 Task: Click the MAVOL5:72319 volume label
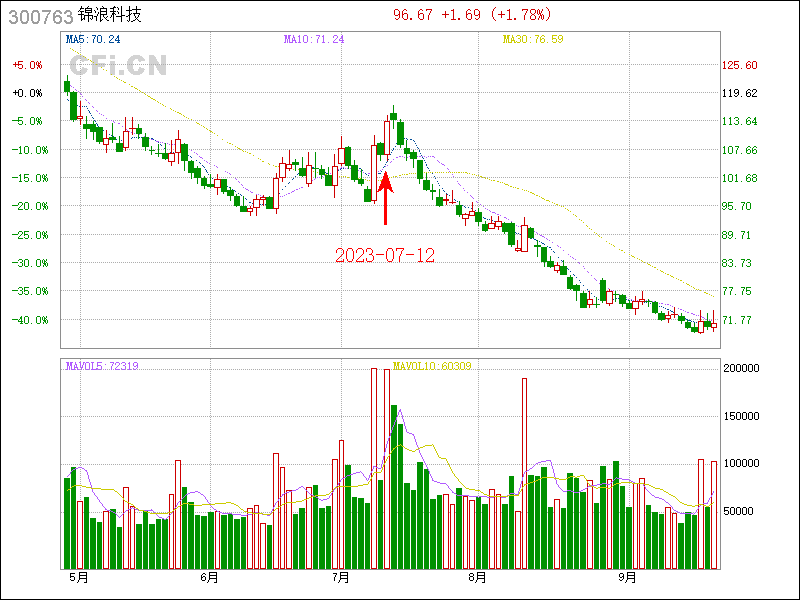[102, 367]
